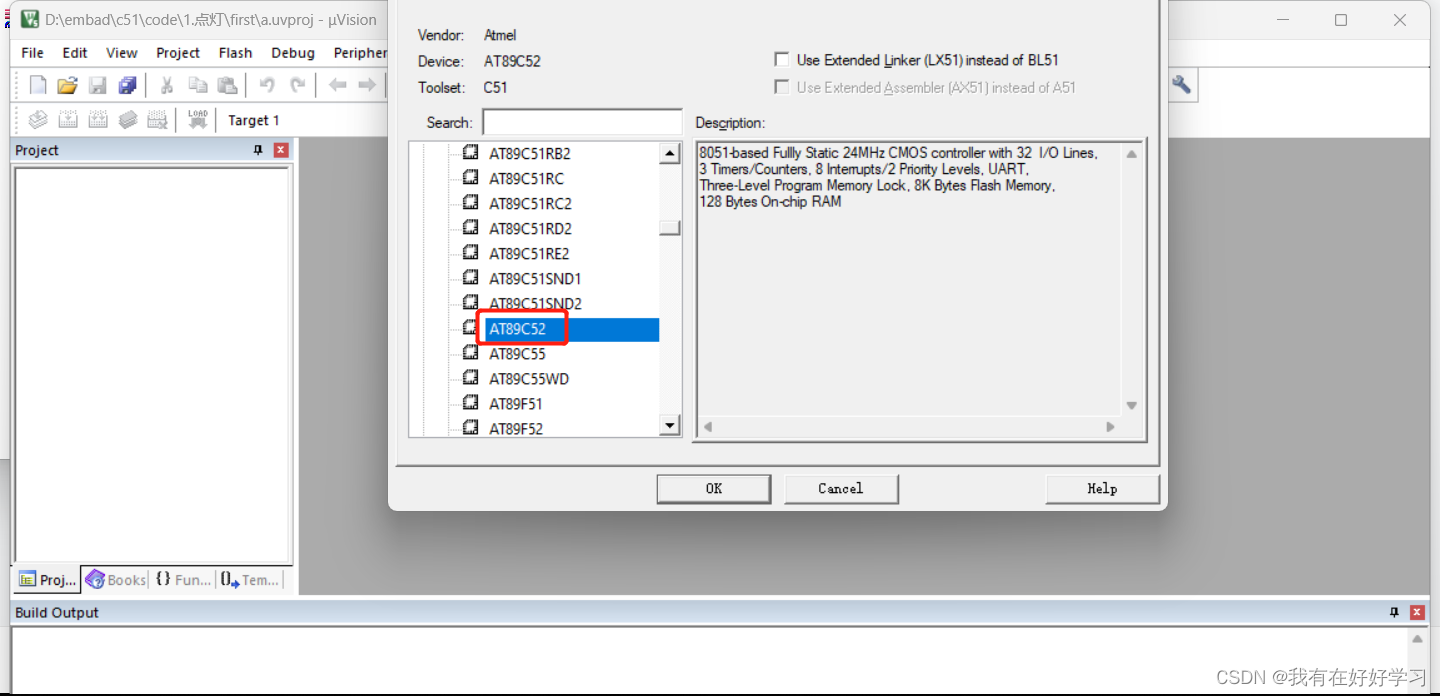The image size is (1440, 696).
Task: Select AT89C52 in device list
Action: [517, 329]
